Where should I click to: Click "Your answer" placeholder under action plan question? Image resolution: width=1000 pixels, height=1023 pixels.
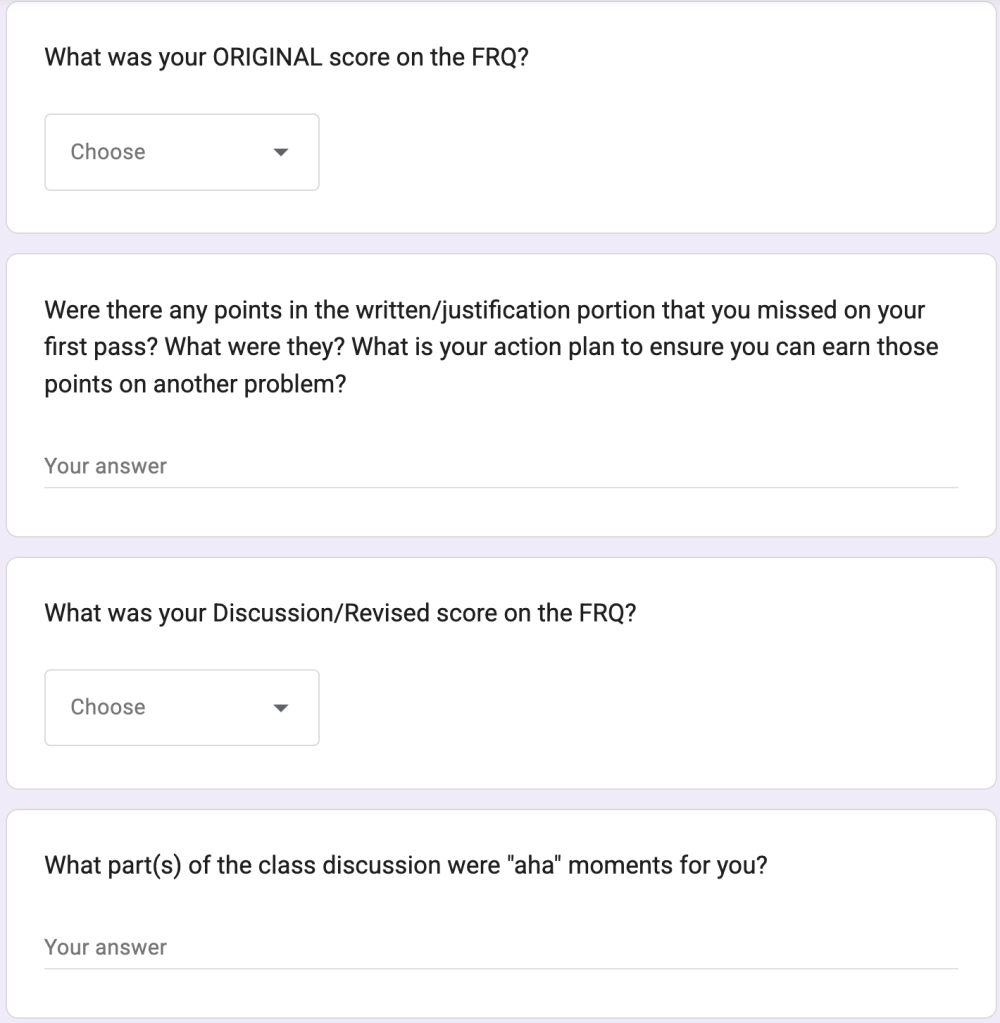[x=105, y=466]
